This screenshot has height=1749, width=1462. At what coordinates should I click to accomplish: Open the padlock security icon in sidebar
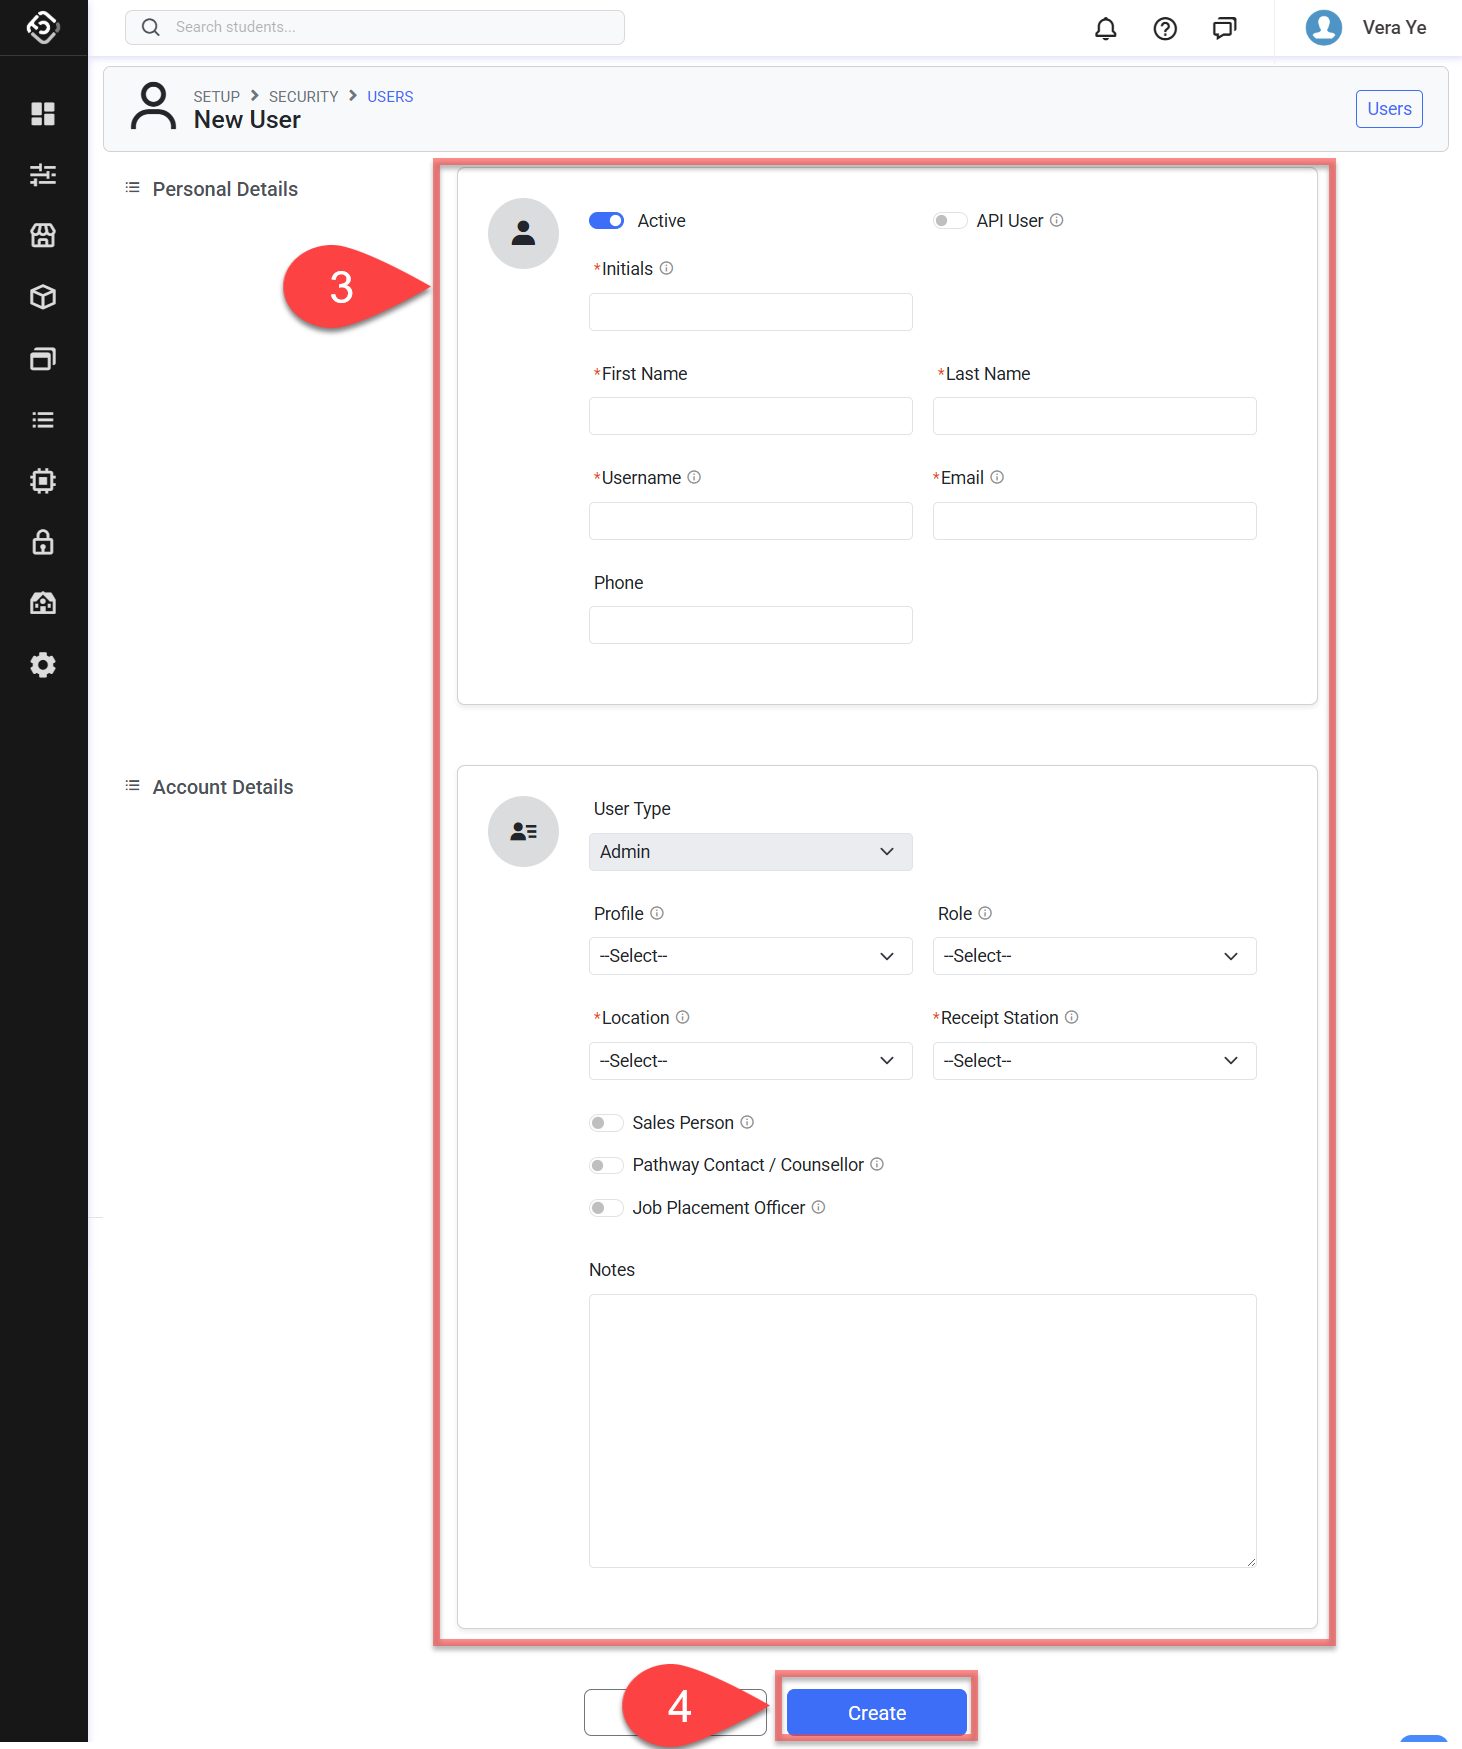click(x=43, y=542)
